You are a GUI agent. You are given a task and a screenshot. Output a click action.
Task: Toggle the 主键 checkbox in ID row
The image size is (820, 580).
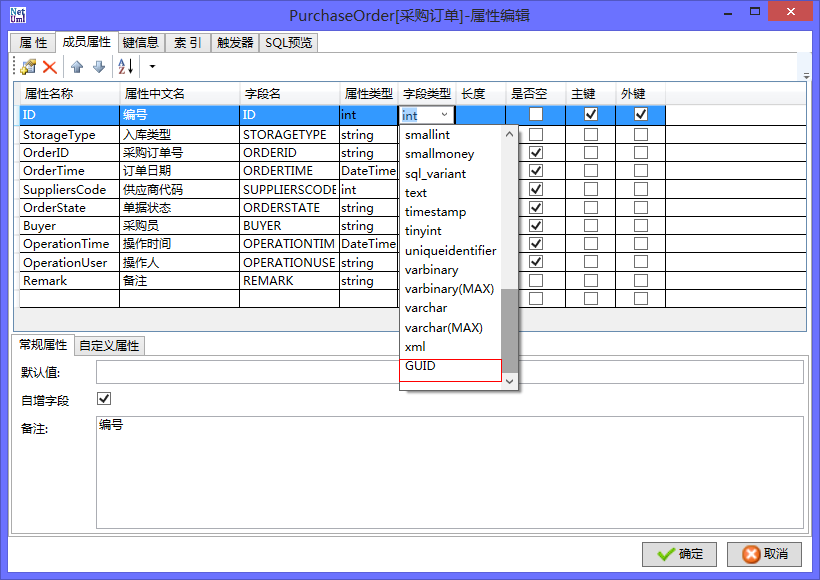click(591, 115)
